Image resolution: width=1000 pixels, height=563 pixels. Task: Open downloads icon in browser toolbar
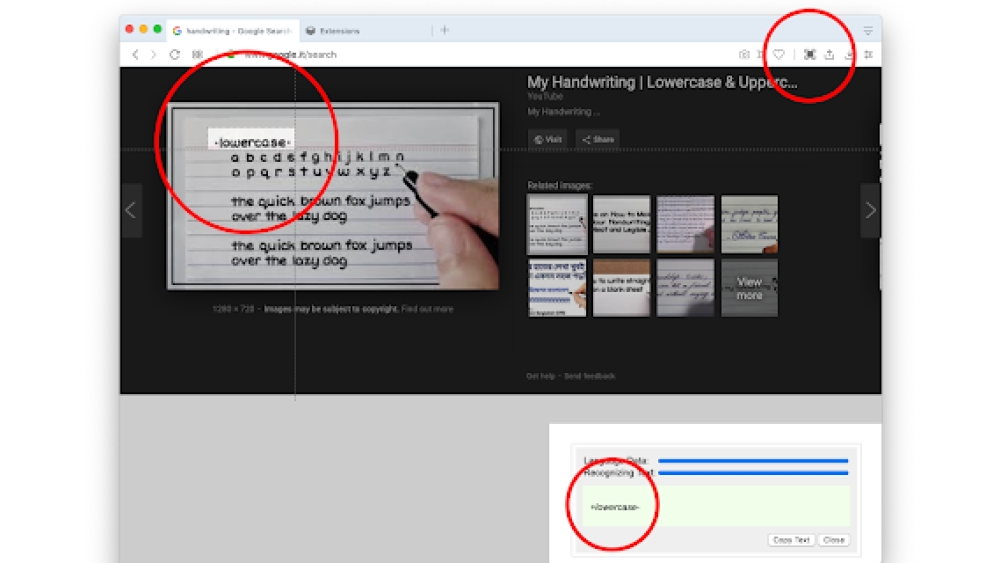849,55
